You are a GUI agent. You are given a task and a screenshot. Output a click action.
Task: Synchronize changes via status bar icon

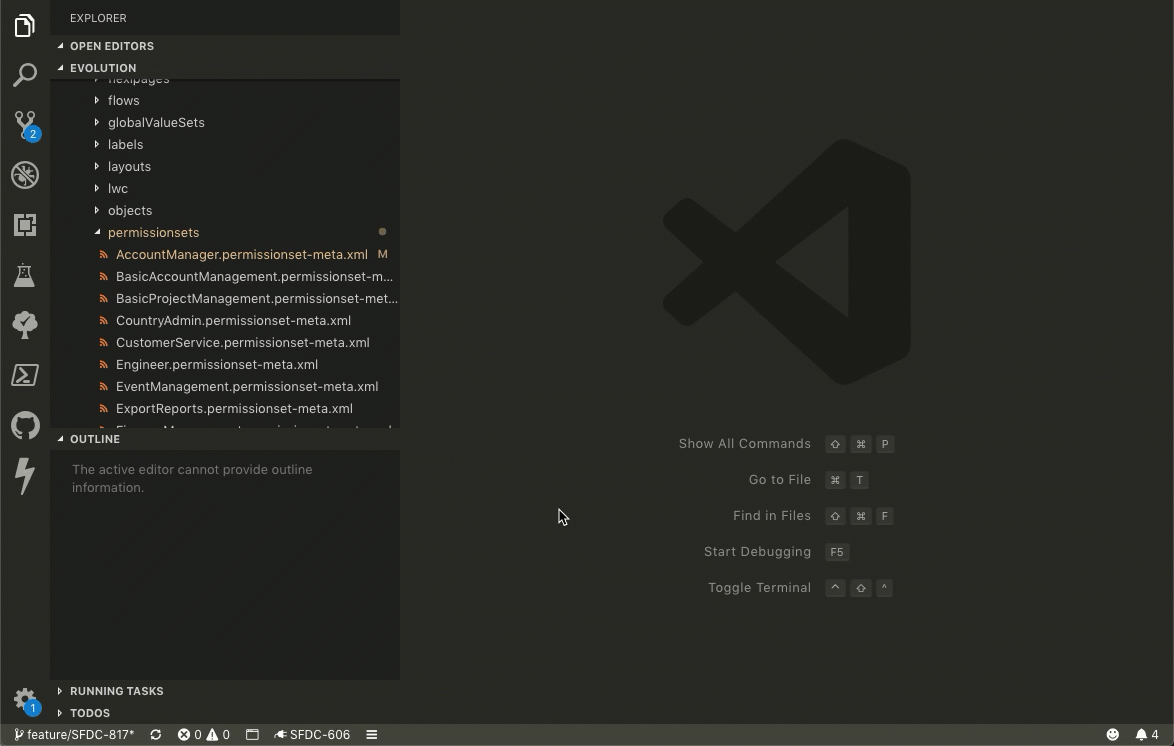click(156, 735)
